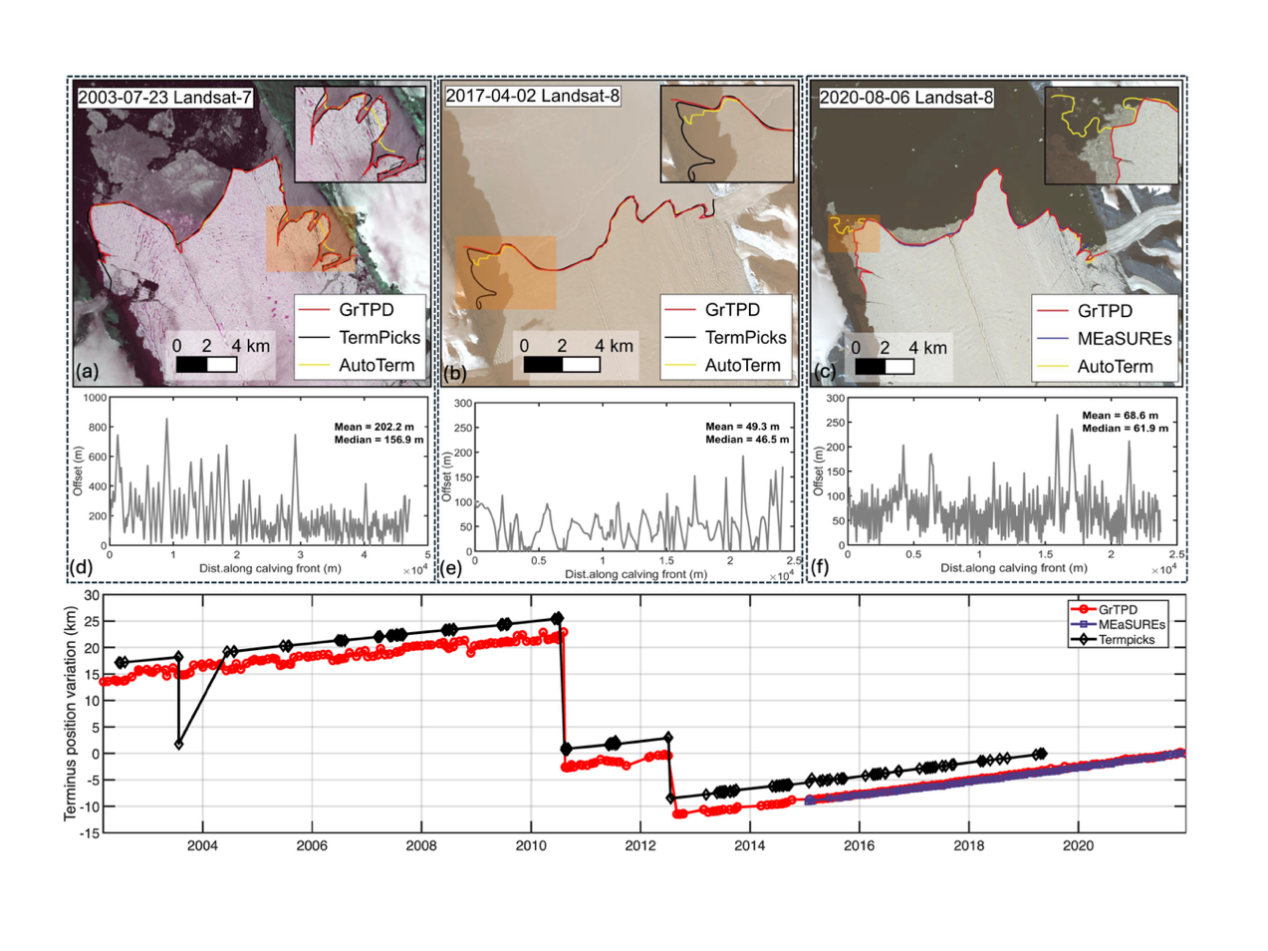Screen dimensions: 1268x951
Task: Click the orange highlighted box in panel (a)
Action: 311,239
